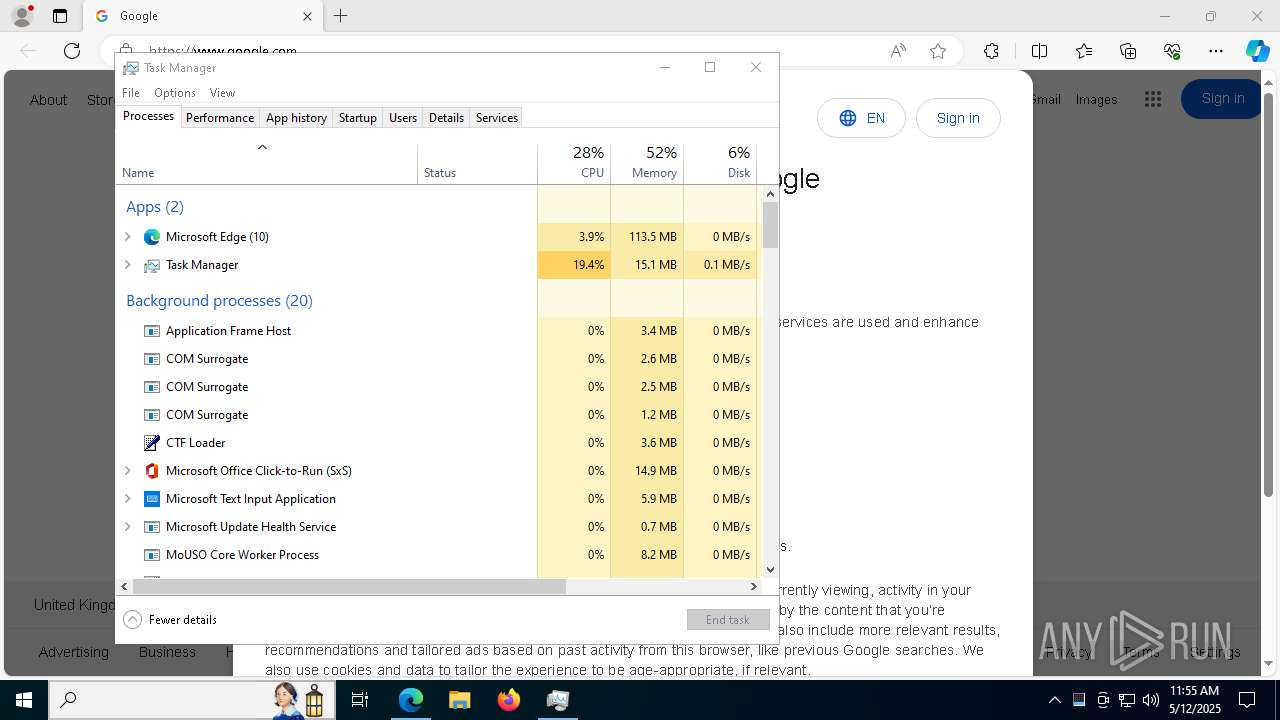The width and height of the screenshot is (1280, 720).
Task: Open Google language EN selector
Action: (861, 118)
